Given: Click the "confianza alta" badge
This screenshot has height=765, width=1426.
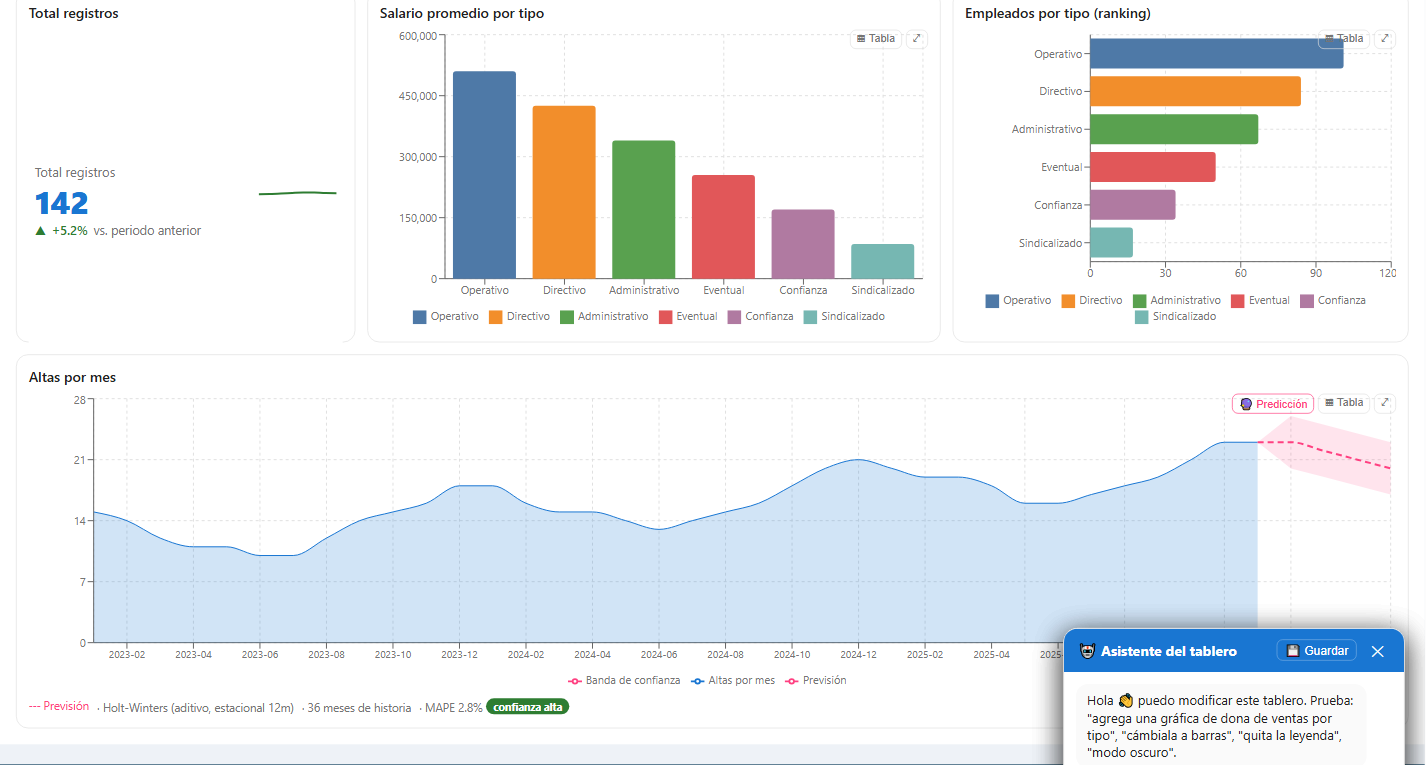Looking at the screenshot, I should (x=527, y=707).
